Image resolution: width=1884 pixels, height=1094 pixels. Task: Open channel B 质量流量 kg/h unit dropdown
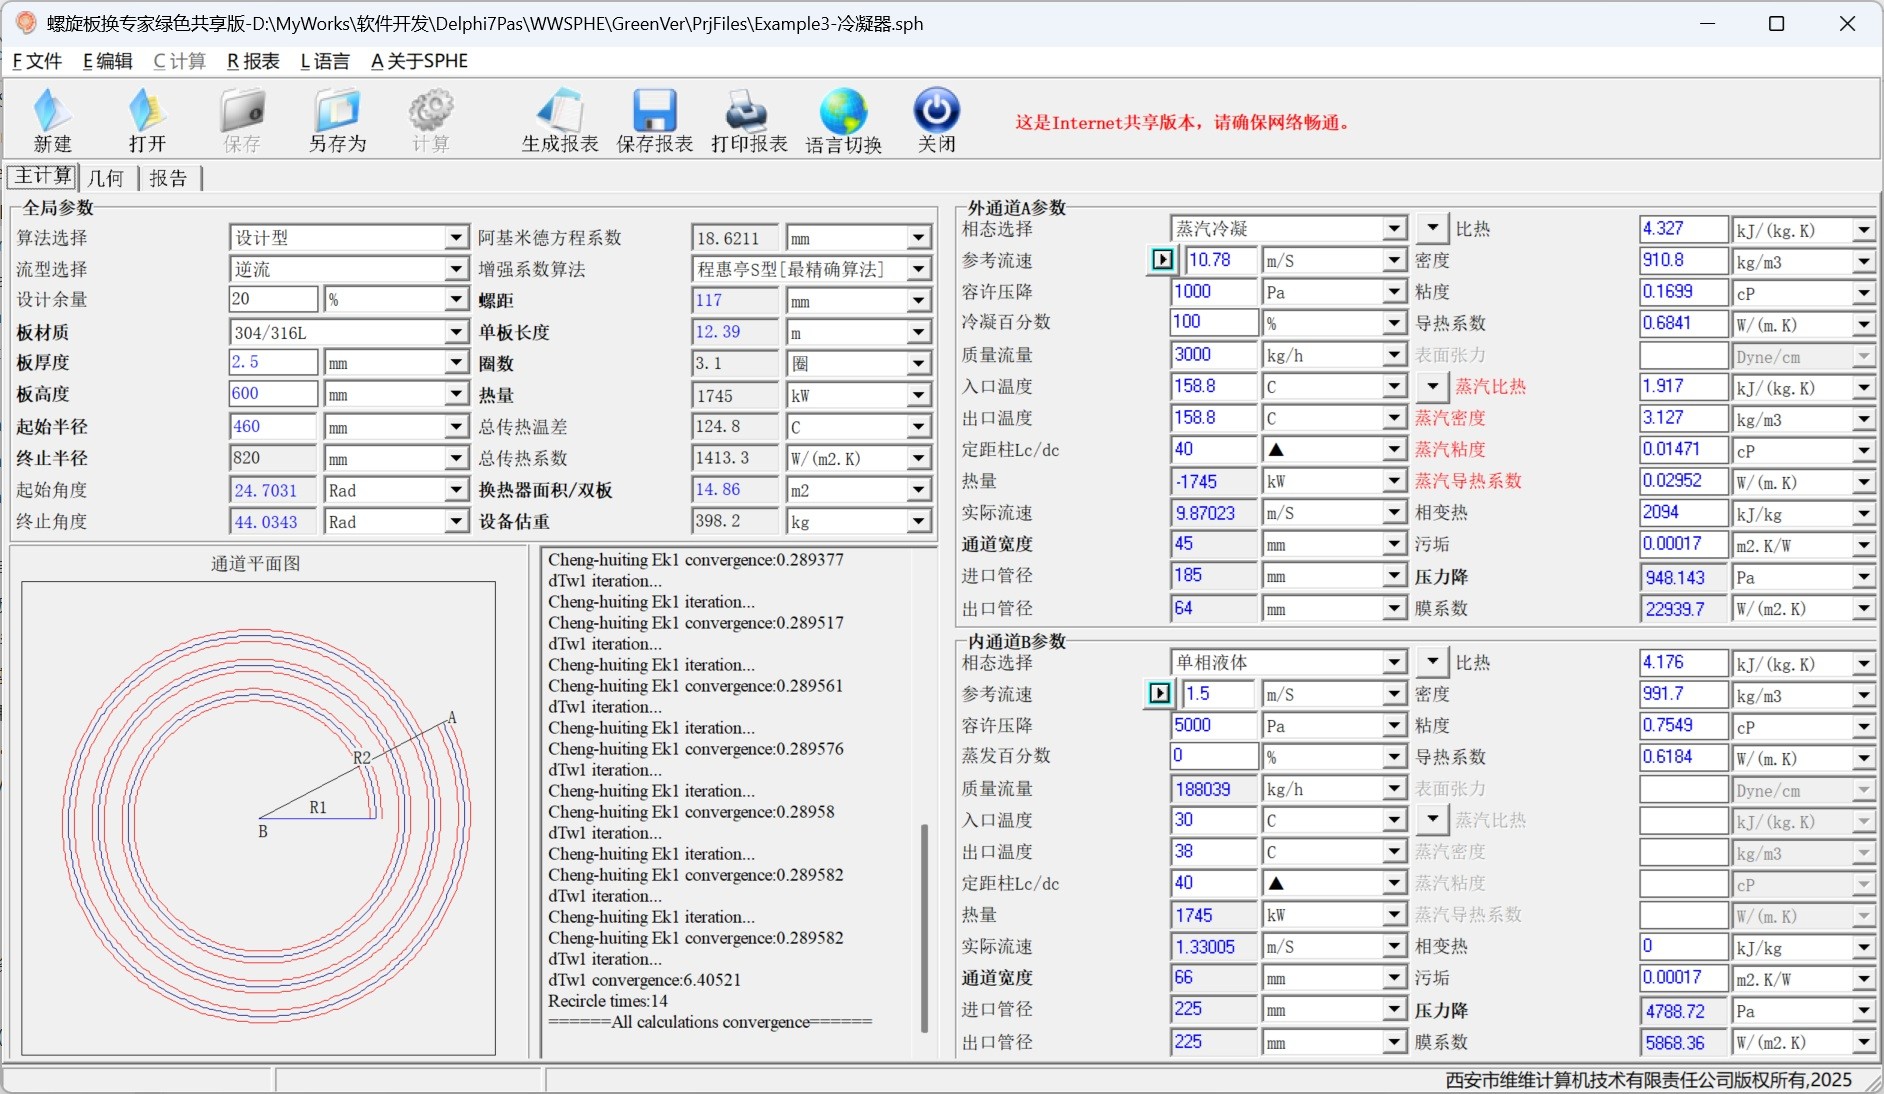pyautogui.click(x=1394, y=789)
